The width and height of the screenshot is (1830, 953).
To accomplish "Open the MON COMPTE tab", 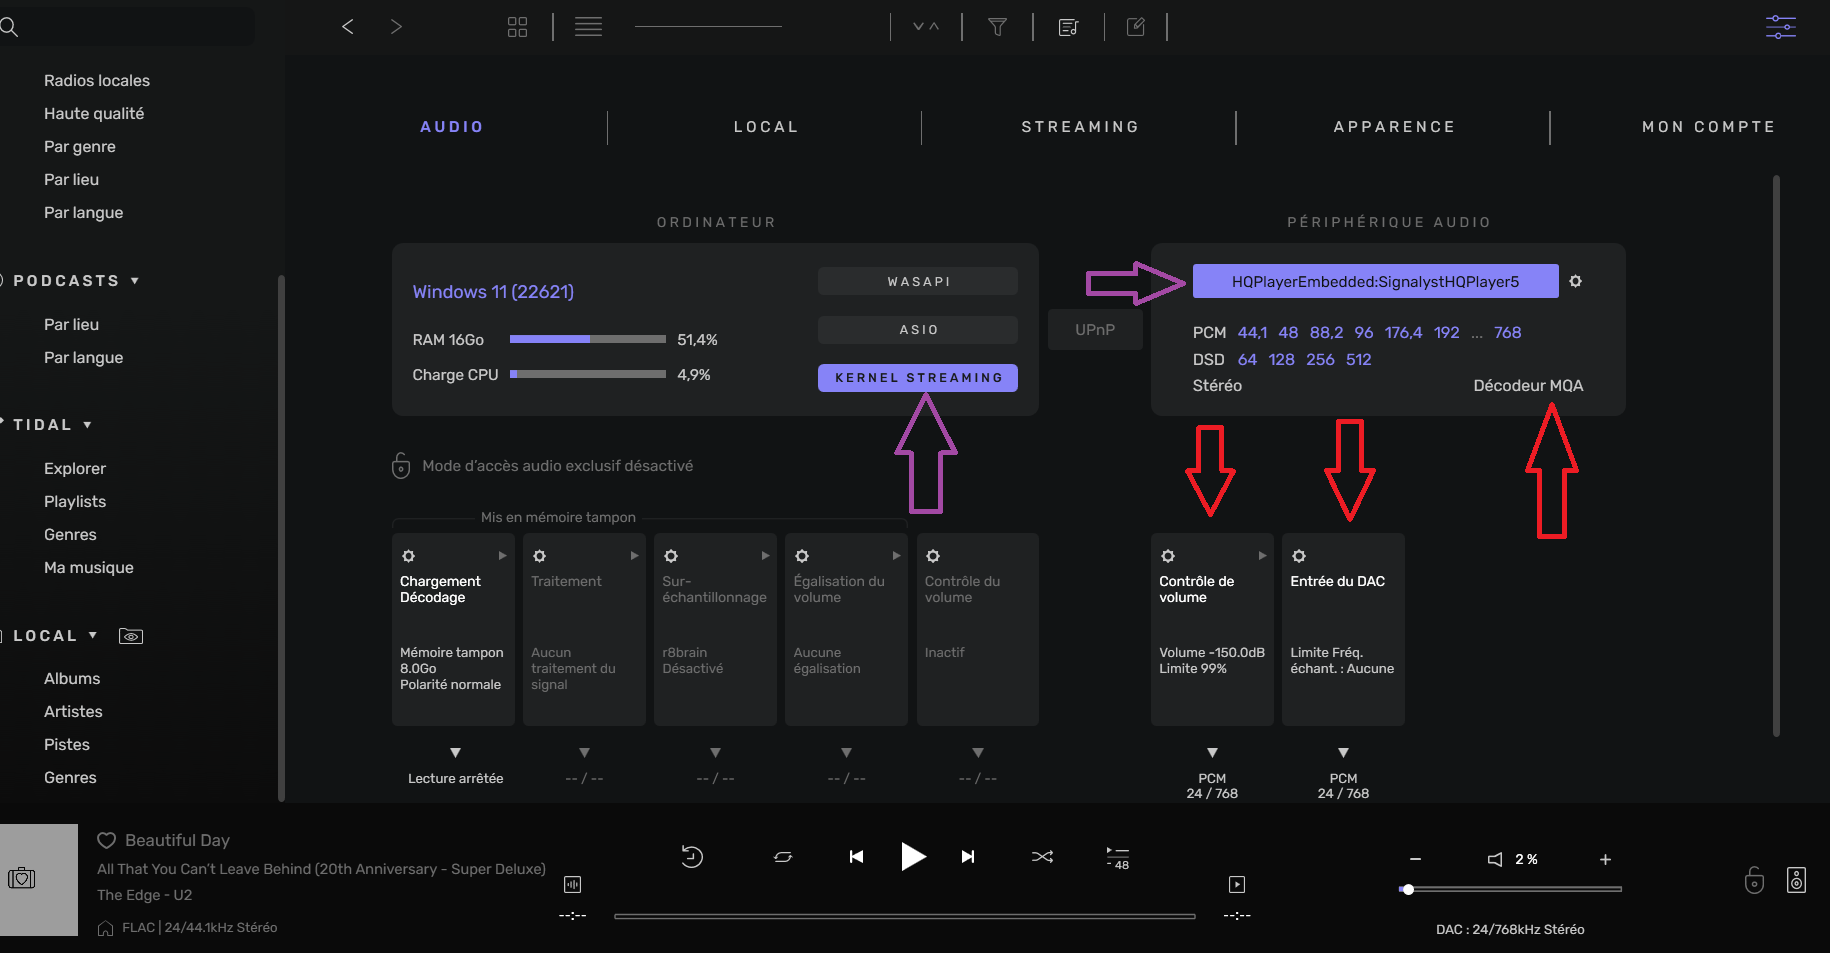I will point(1708,127).
